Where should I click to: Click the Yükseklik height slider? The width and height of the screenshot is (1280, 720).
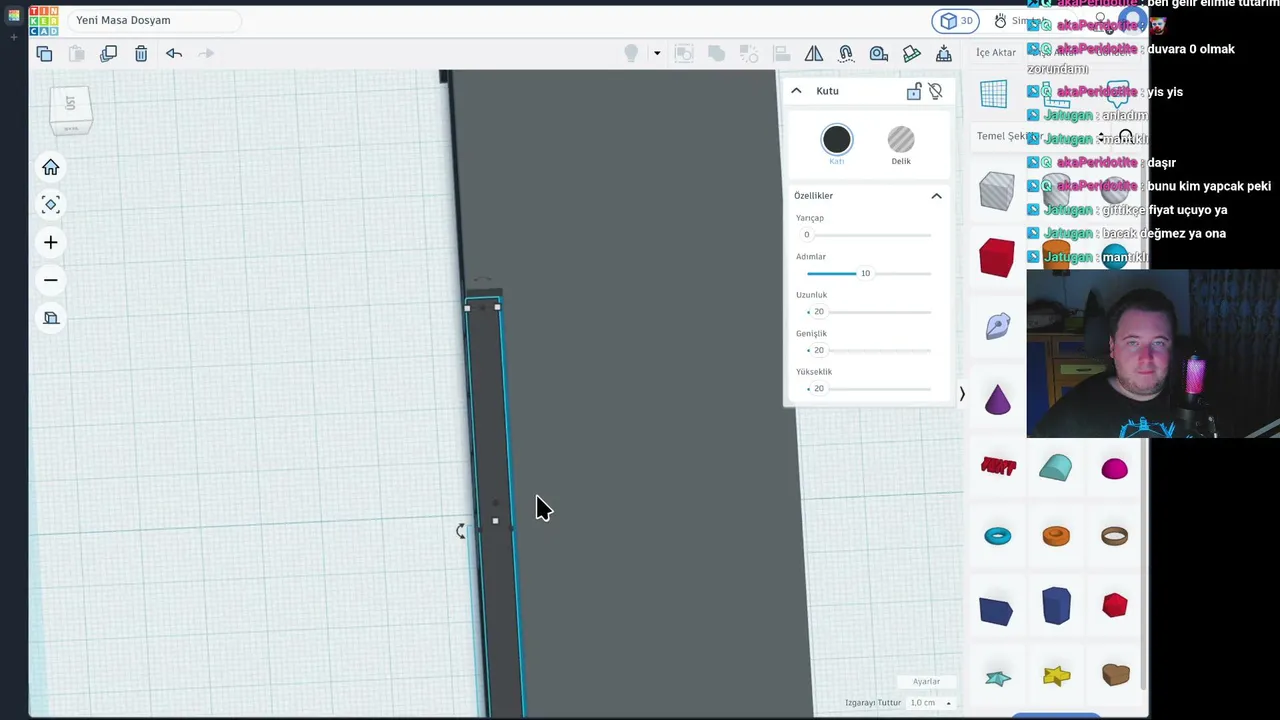(x=868, y=389)
